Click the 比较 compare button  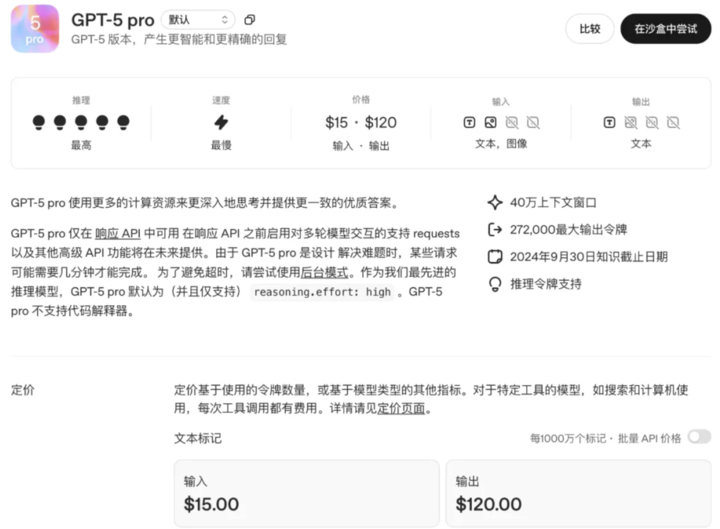click(590, 29)
